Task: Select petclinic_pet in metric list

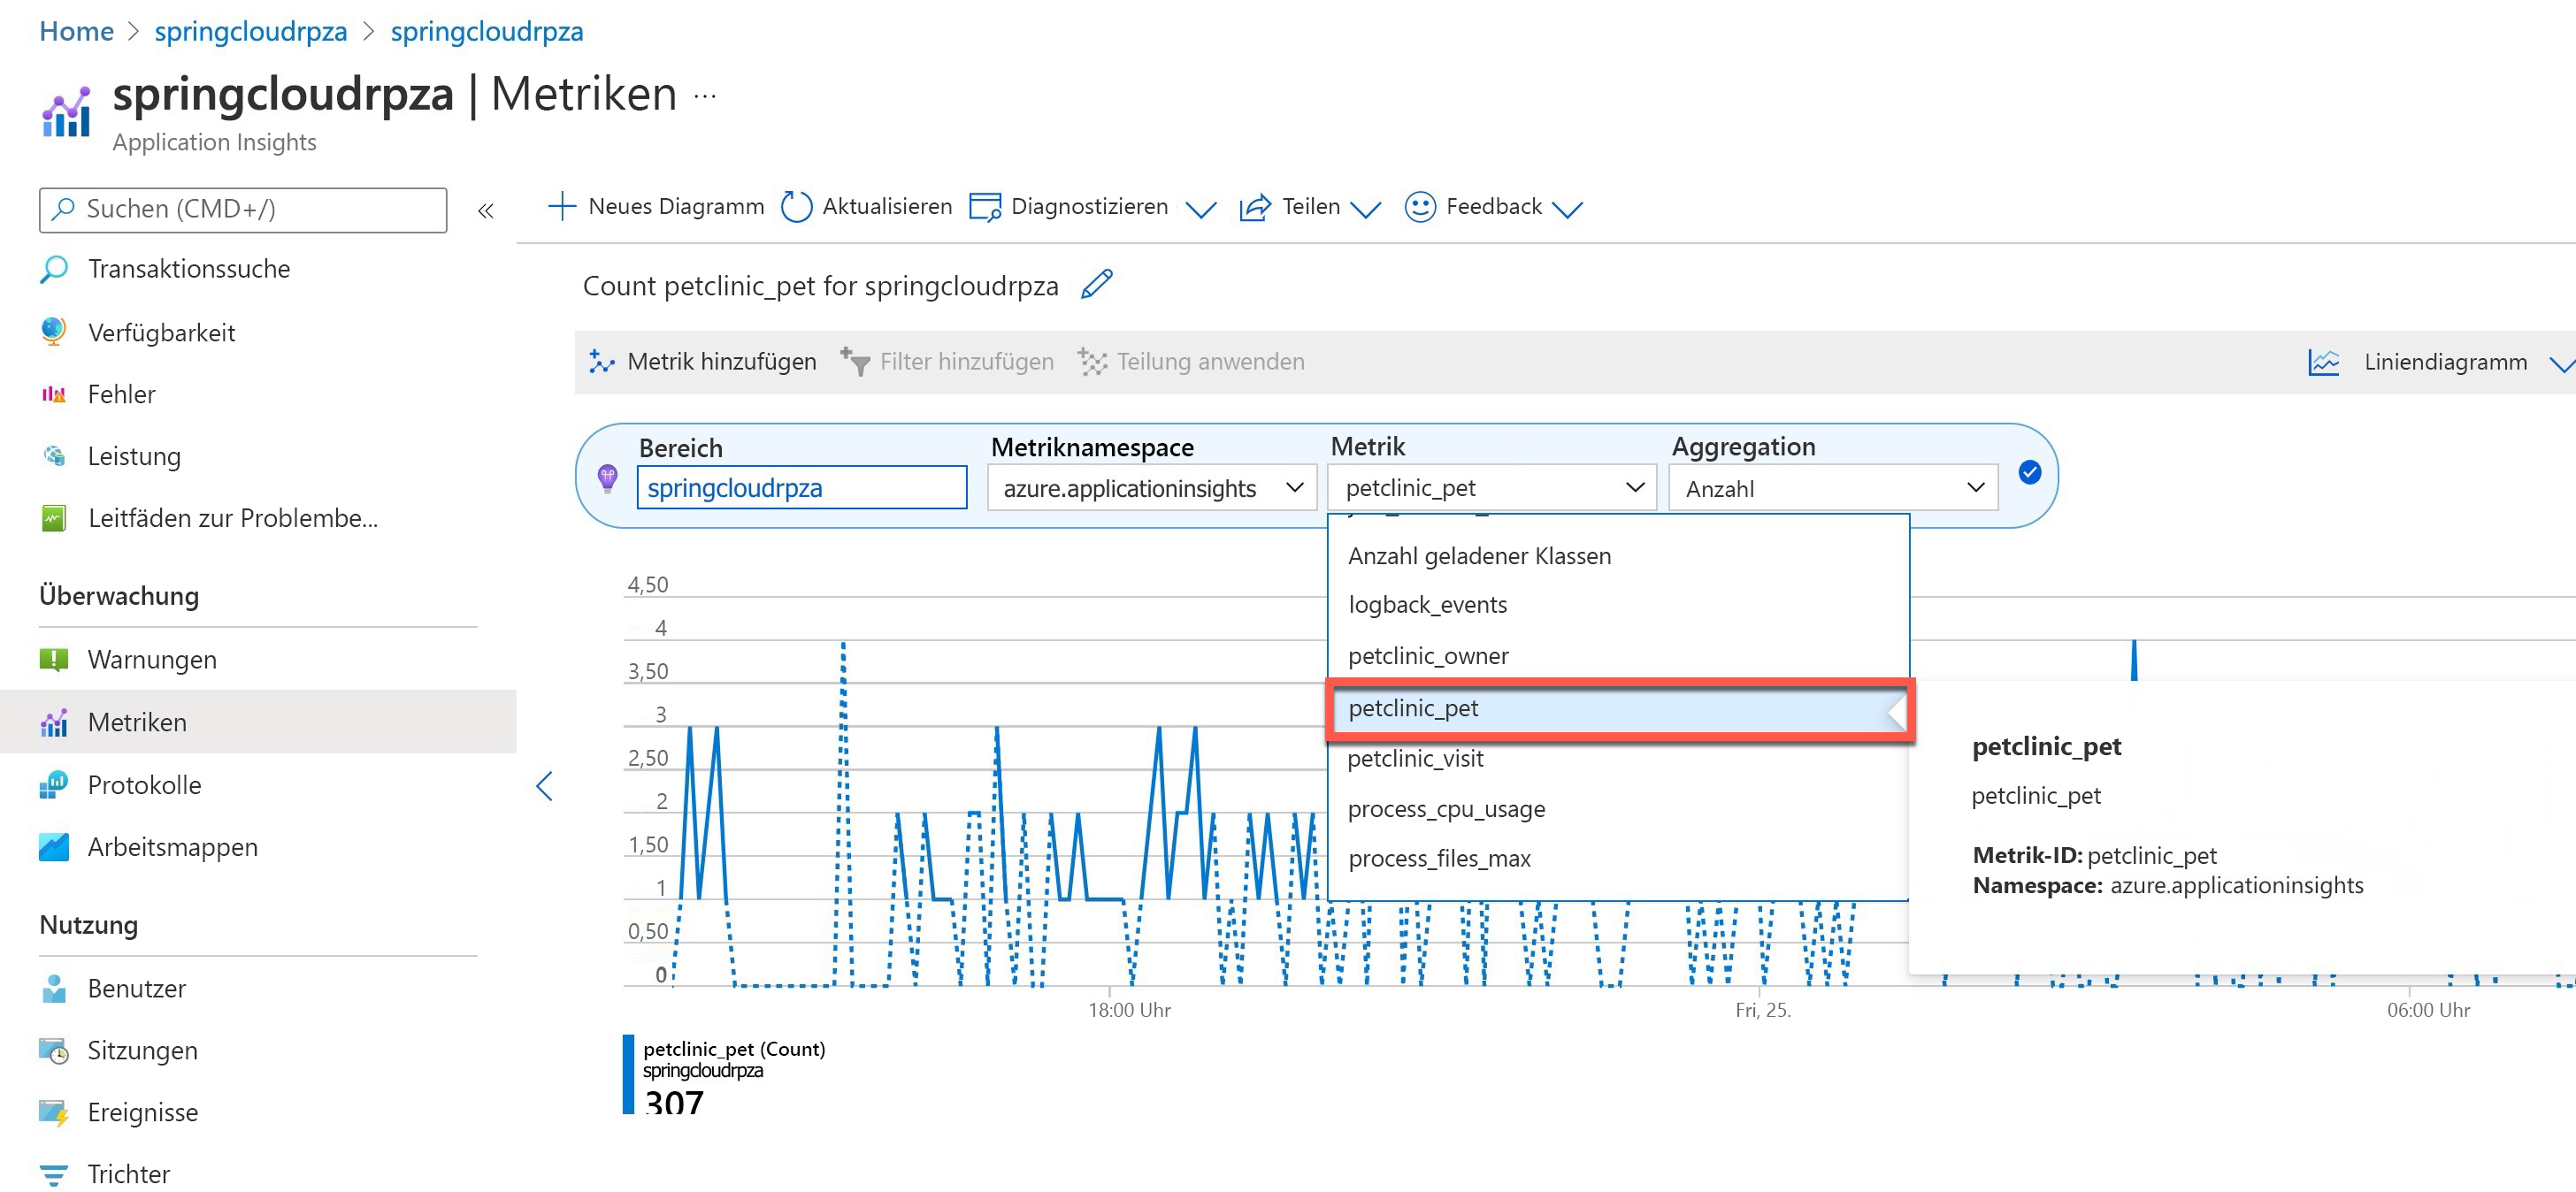Action: (1619, 709)
